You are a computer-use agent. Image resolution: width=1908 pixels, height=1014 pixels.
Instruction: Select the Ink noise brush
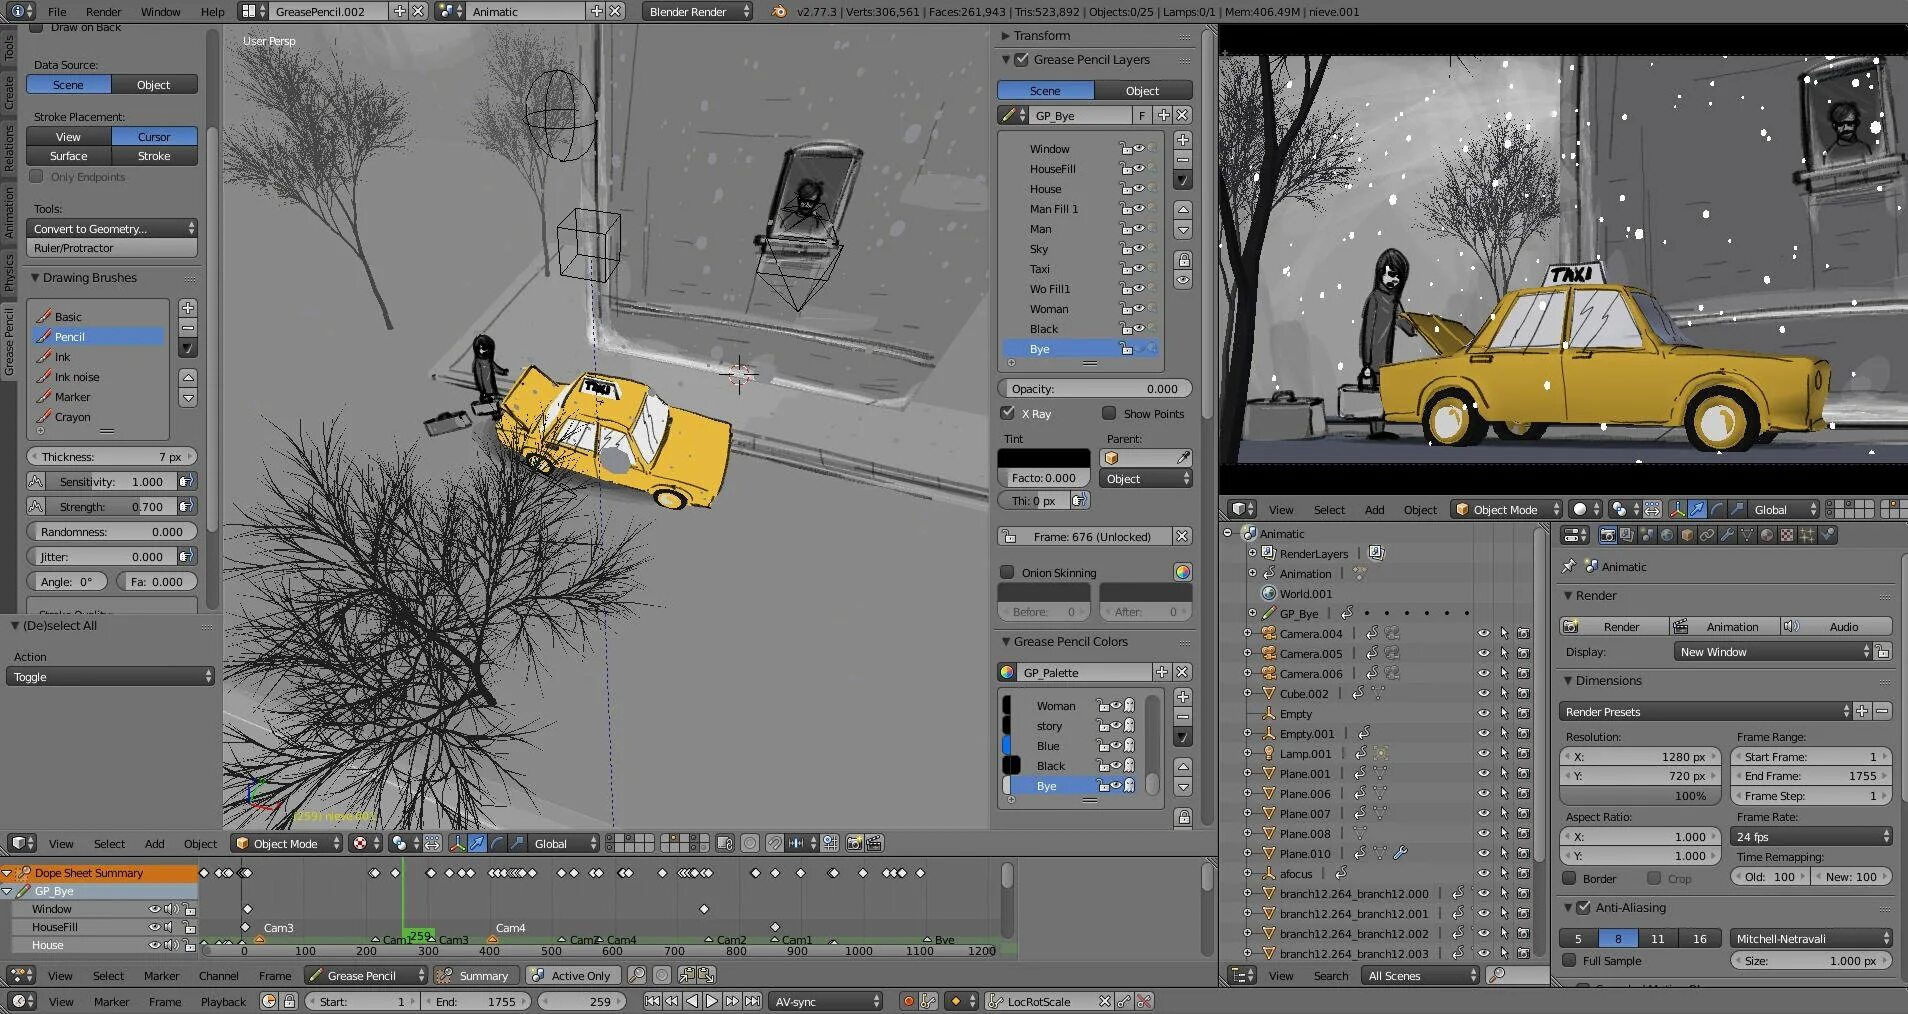(98, 377)
